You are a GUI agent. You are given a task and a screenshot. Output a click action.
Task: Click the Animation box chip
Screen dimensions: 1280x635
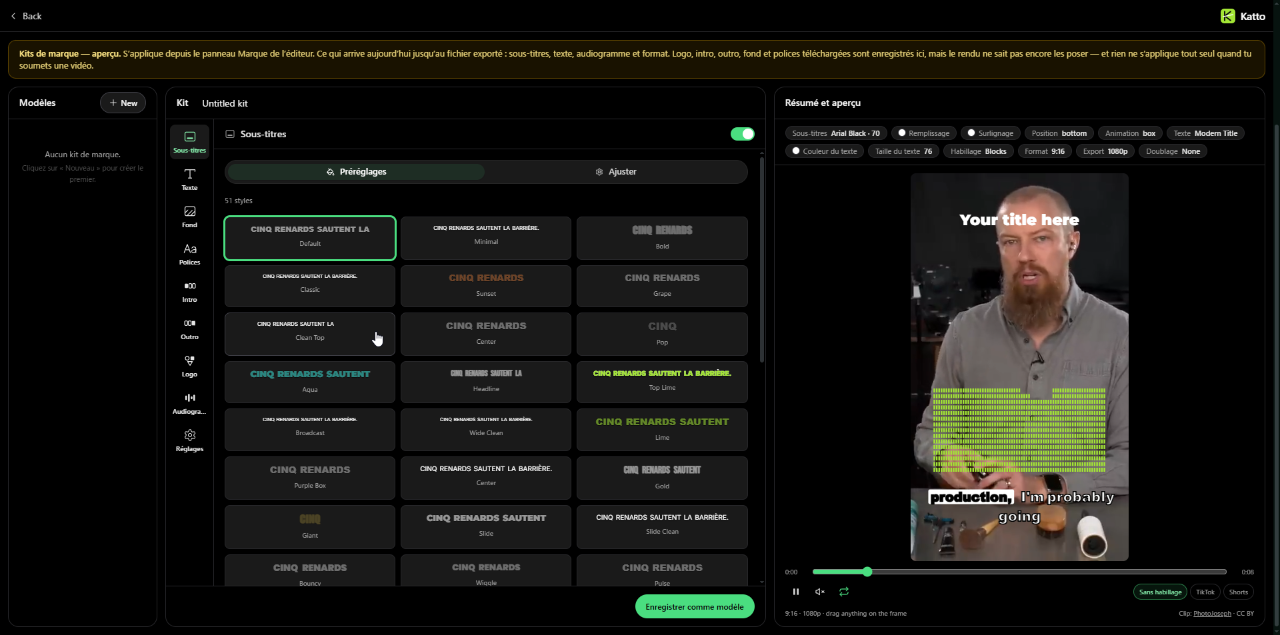click(1130, 133)
